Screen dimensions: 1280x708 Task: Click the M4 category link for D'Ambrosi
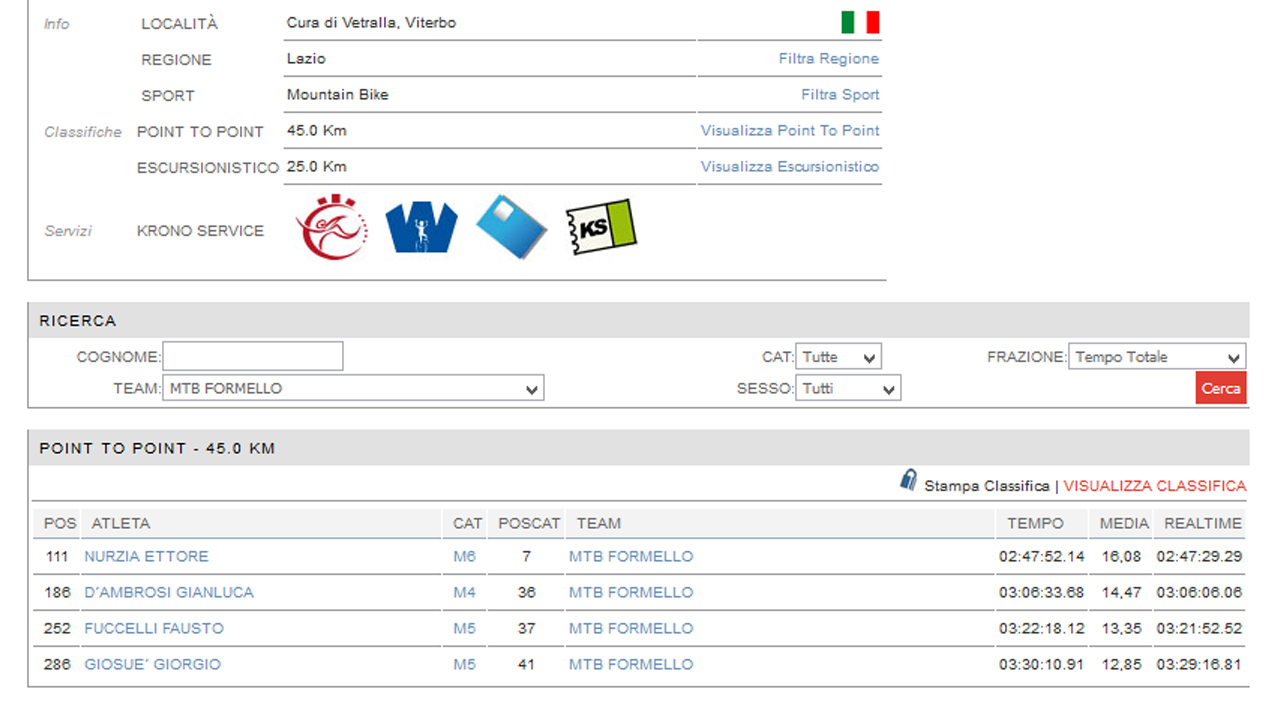(x=464, y=592)
